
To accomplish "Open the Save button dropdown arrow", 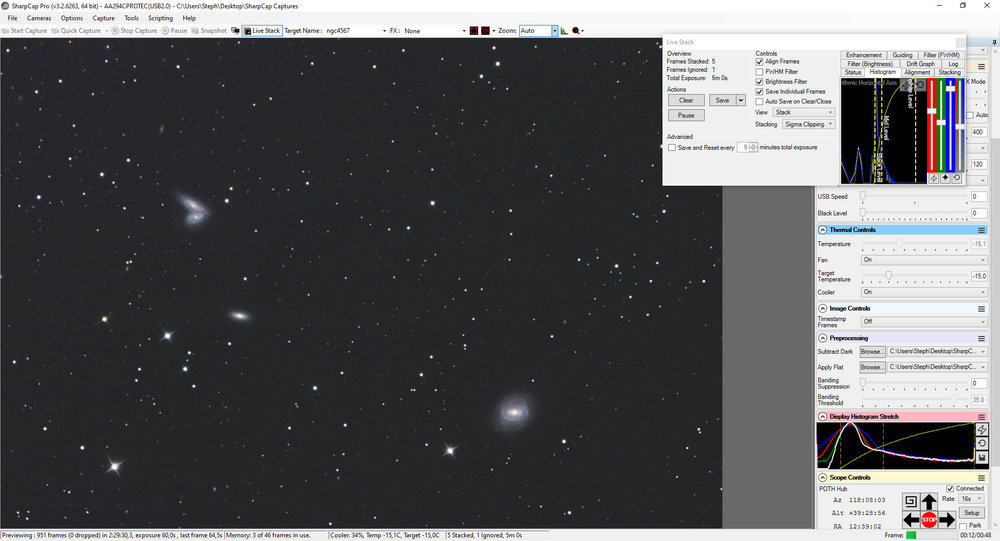I will (x=740, y=100).
